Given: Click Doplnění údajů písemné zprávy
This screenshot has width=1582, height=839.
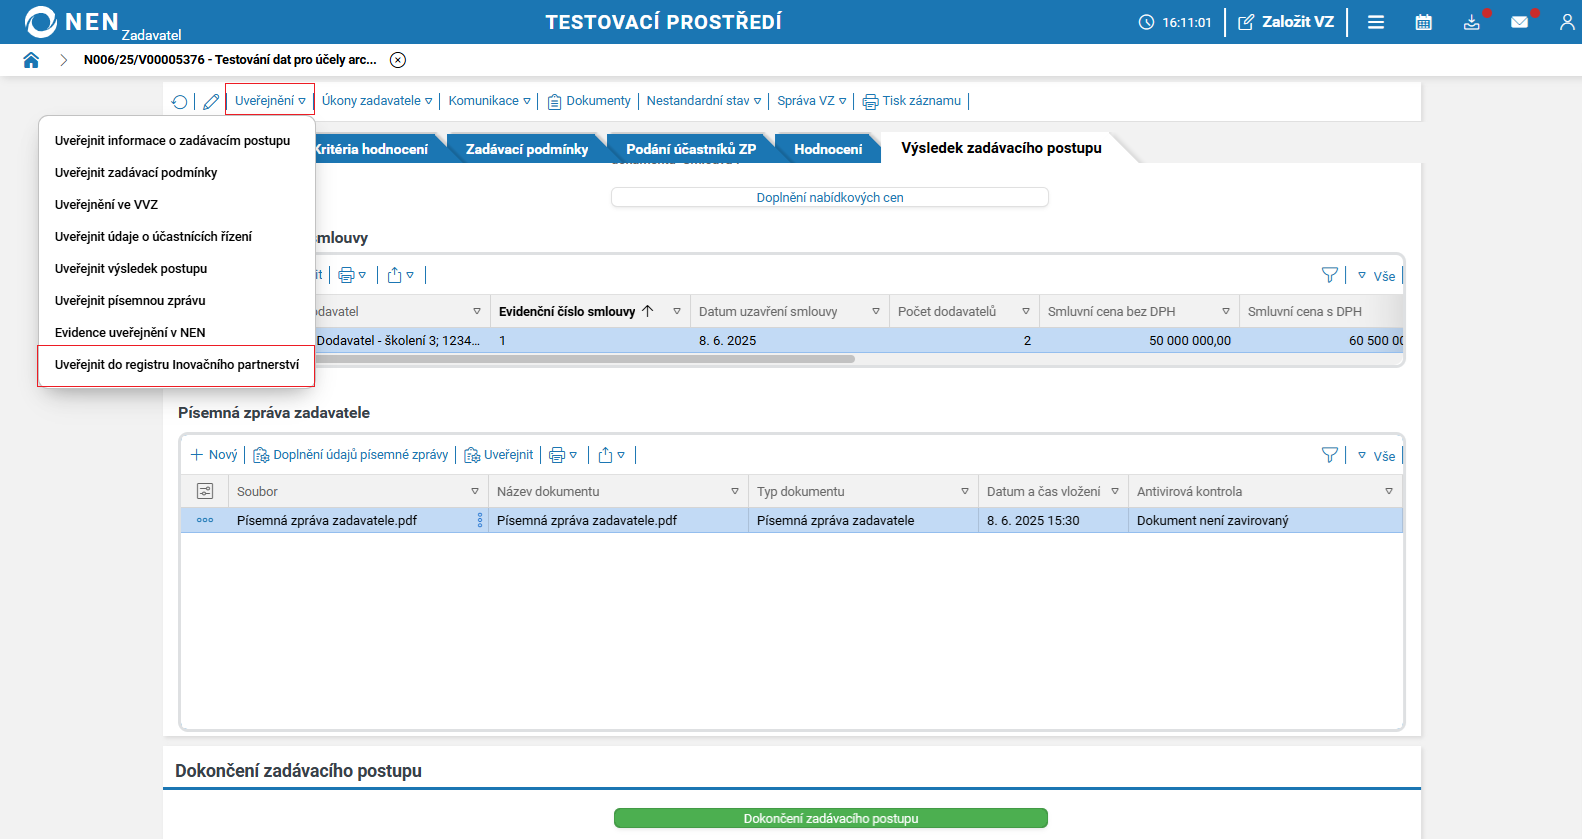Looking at the screenshot, I should (351, 455).
